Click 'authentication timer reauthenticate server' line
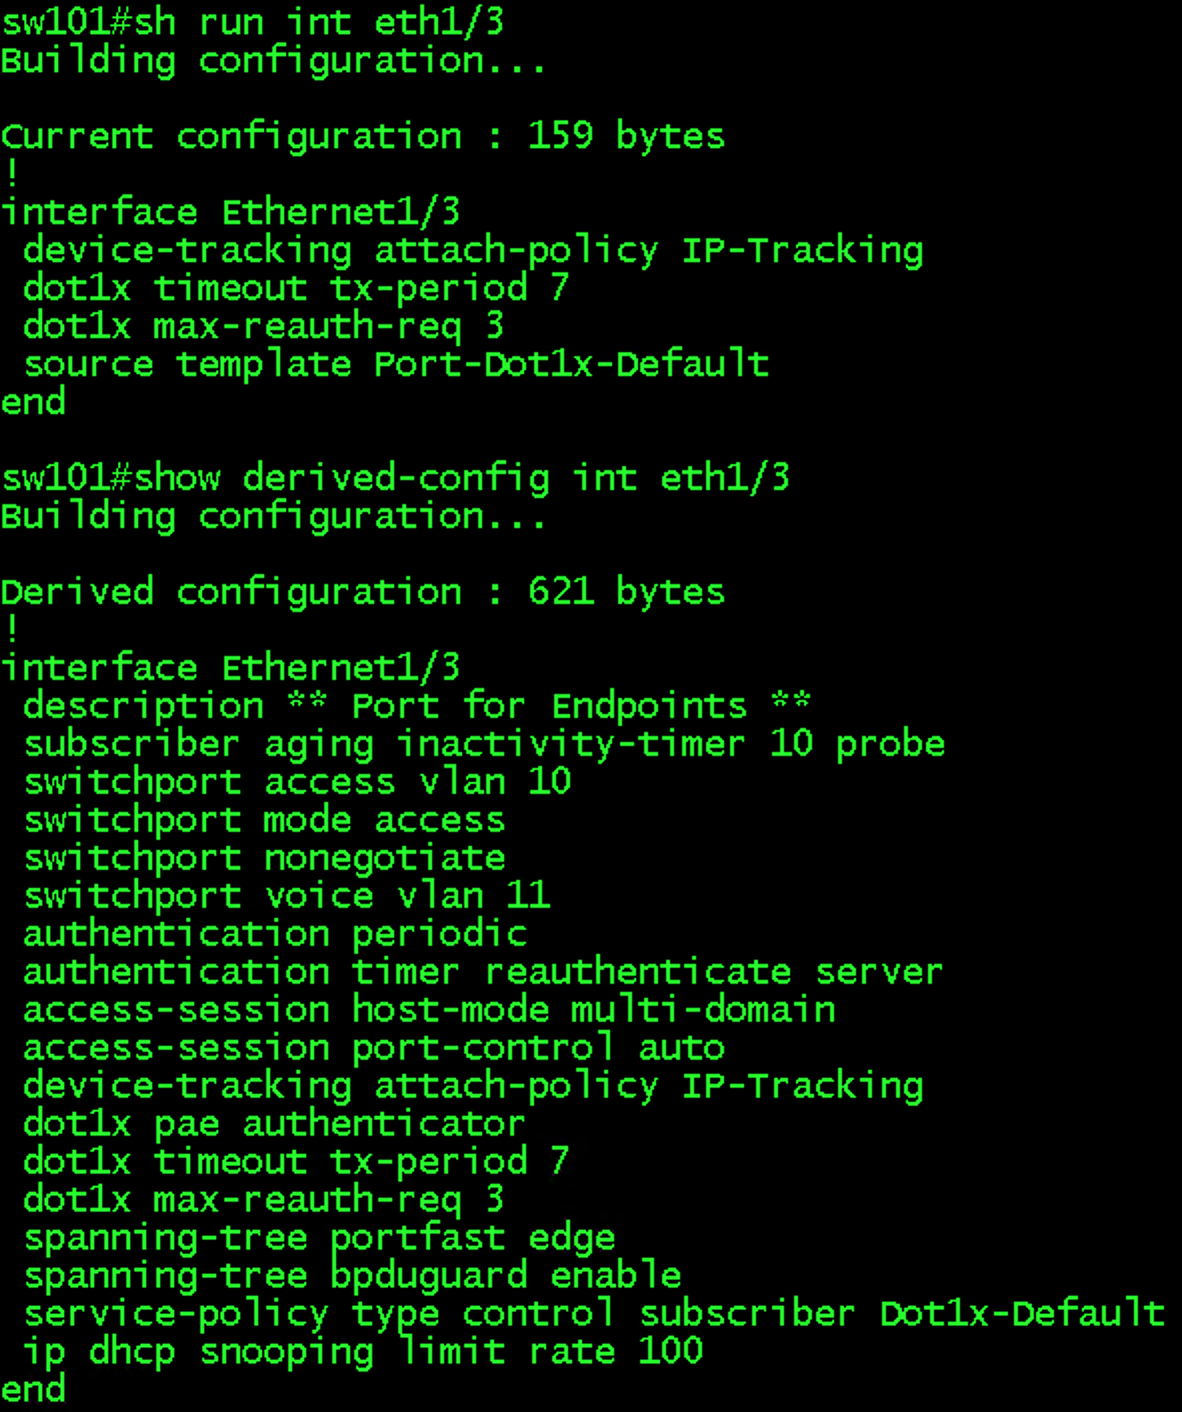The width and height of the screenshot is (1182, 1412). coord(483,972)
